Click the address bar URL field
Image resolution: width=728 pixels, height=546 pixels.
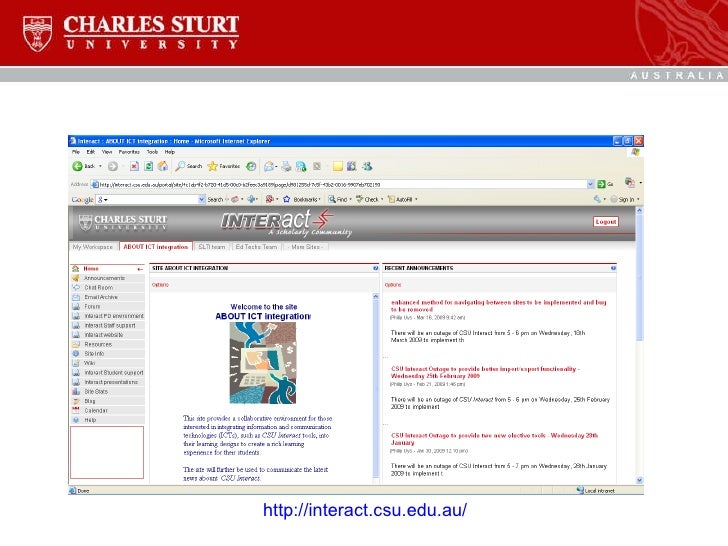click(x=343, y=184)
